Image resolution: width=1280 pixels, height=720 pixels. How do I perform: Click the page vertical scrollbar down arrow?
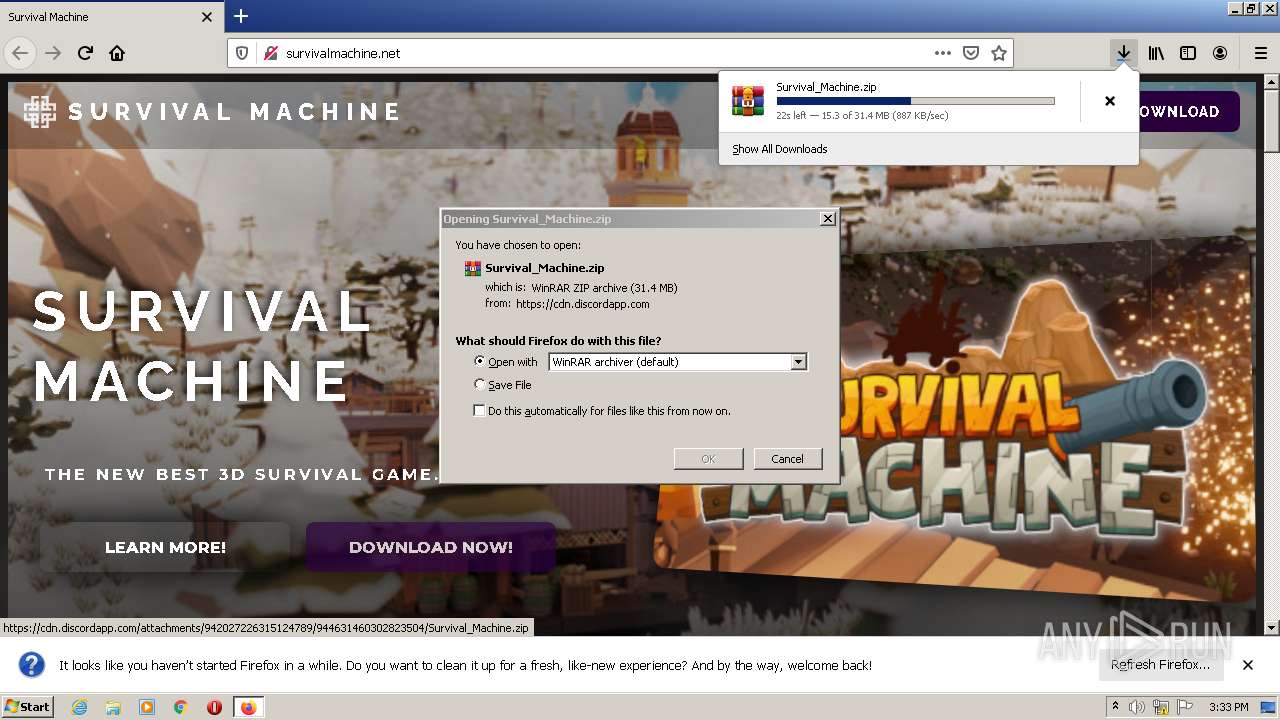click(1271, 627)
